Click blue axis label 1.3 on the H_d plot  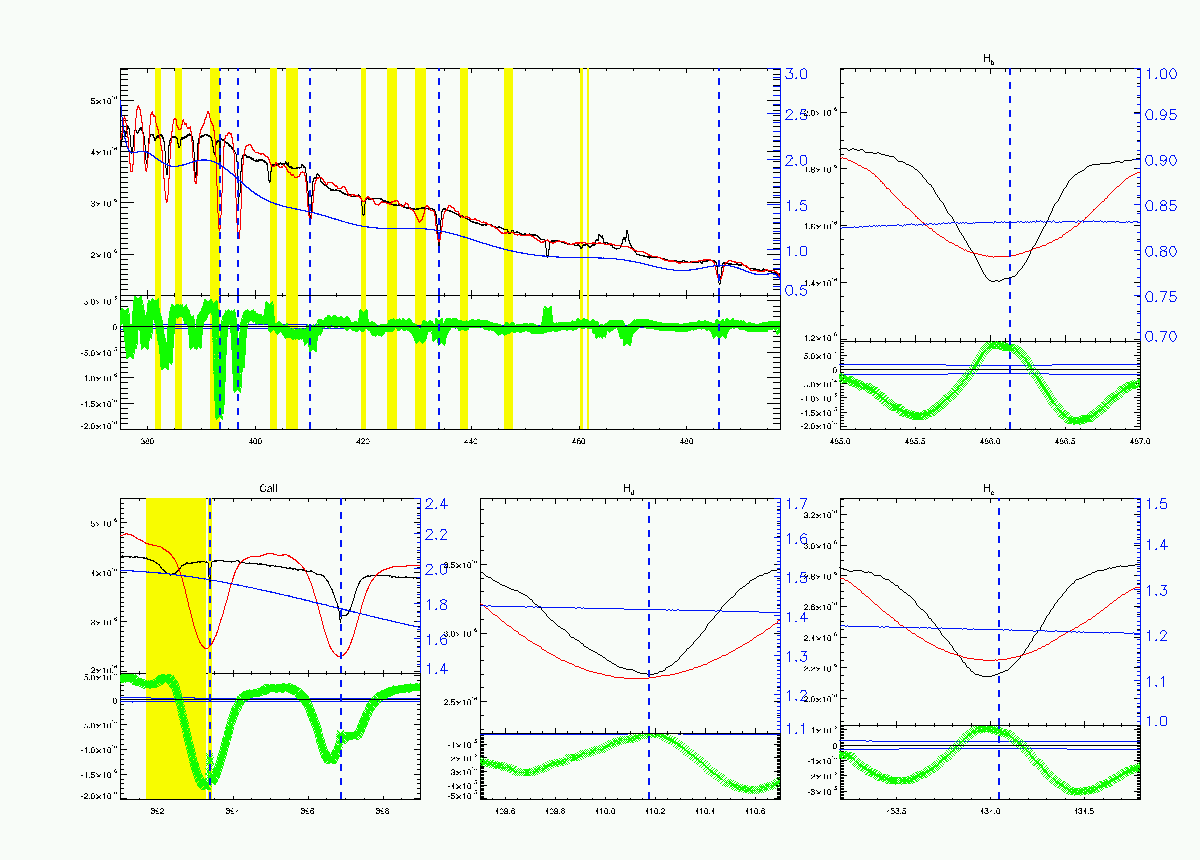coord(797,657)
